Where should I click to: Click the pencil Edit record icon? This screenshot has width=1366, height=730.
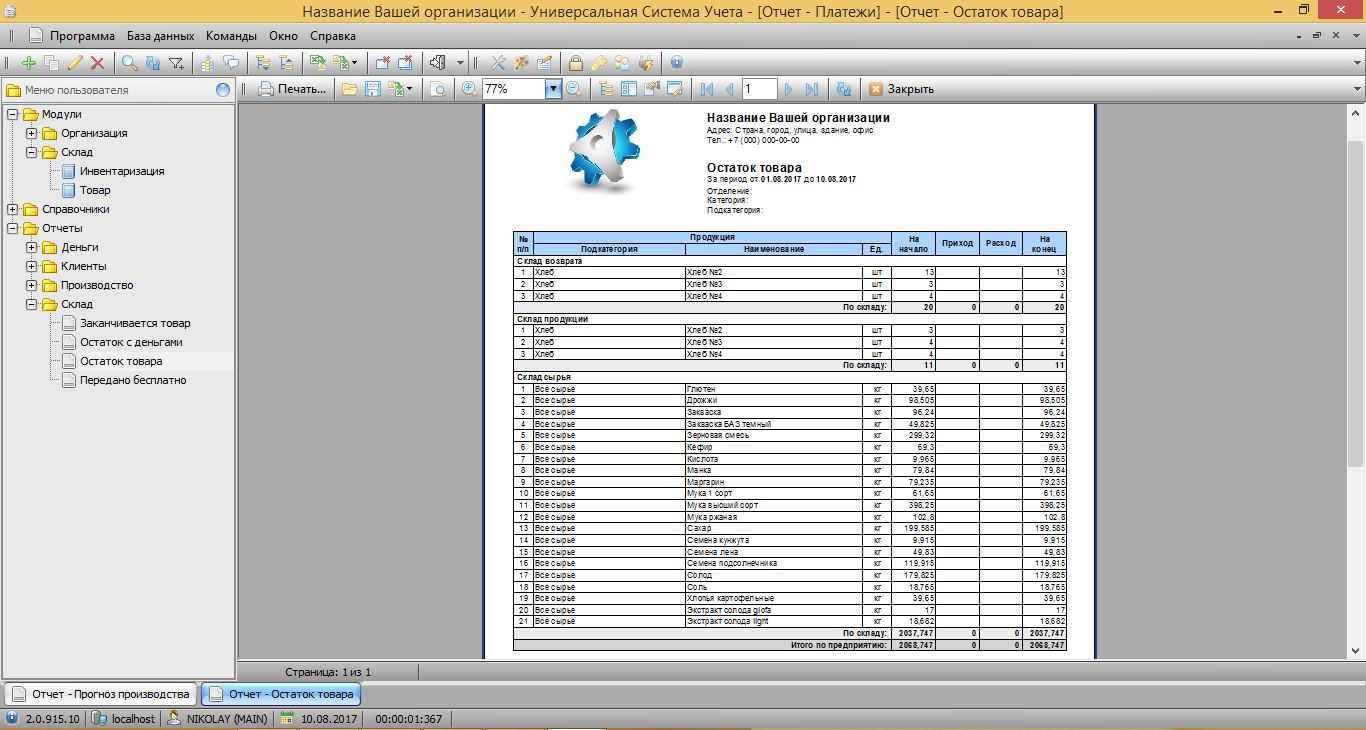[75, 63]
